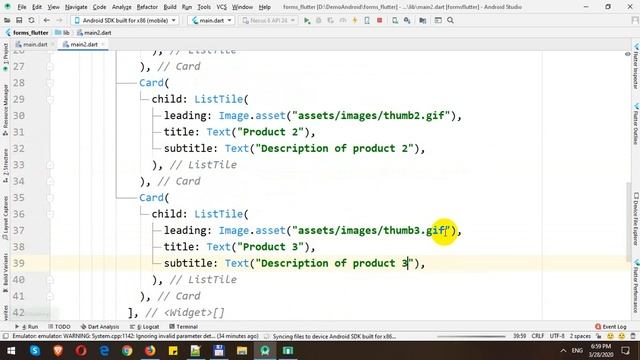Screen dimensions: 640x360
Task: Open the Flutter Outline panel
Action: (636, 124)
